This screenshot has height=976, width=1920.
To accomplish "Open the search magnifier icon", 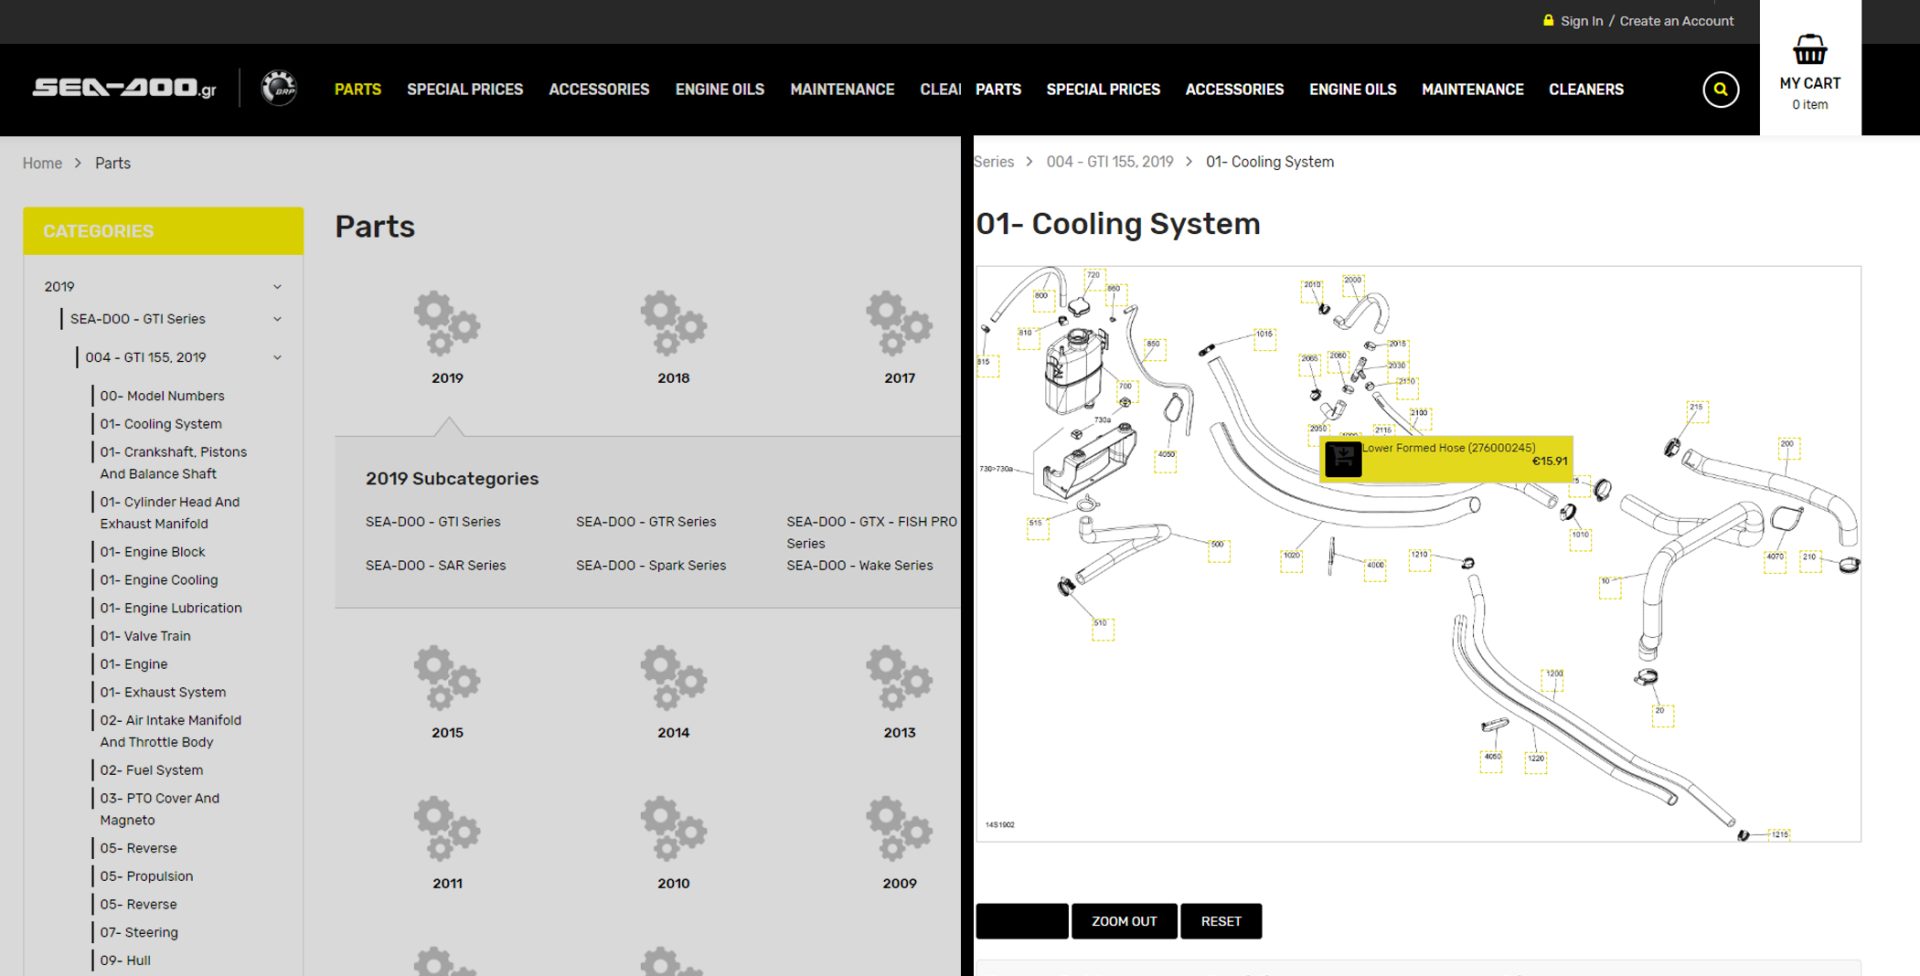I will coord(1720,89).
